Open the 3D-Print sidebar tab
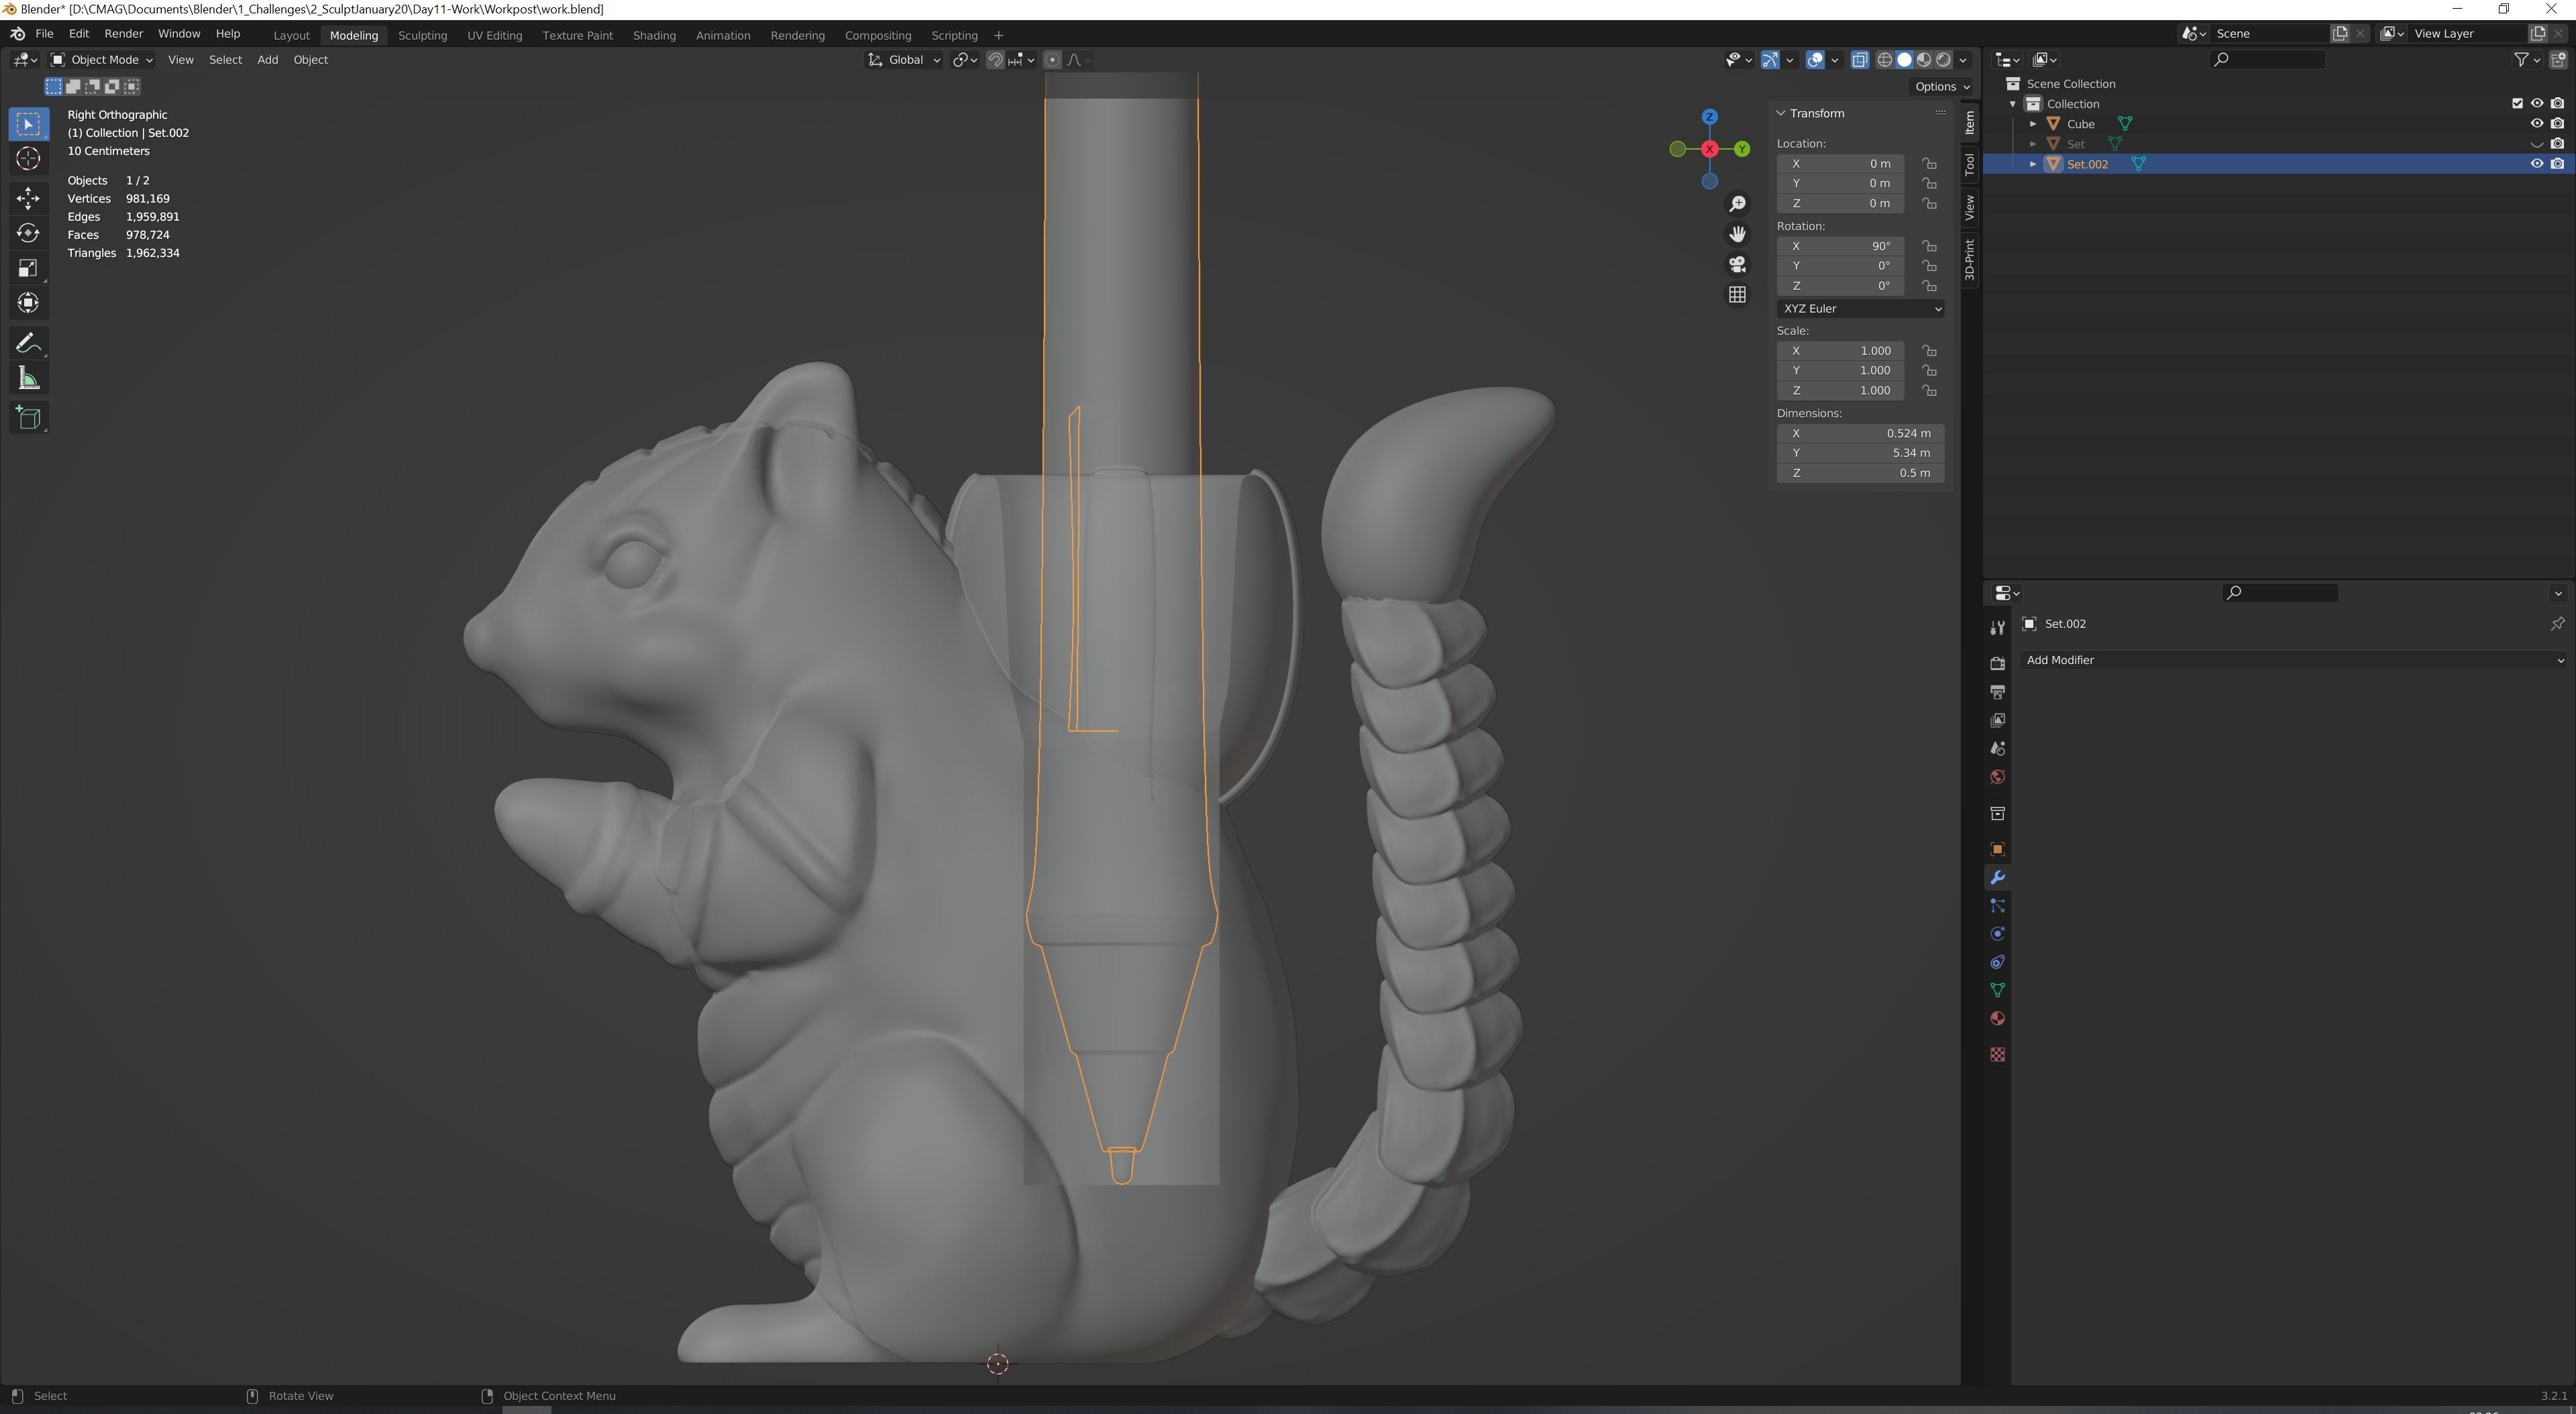2576x1414 pixels. (1969, 260)
